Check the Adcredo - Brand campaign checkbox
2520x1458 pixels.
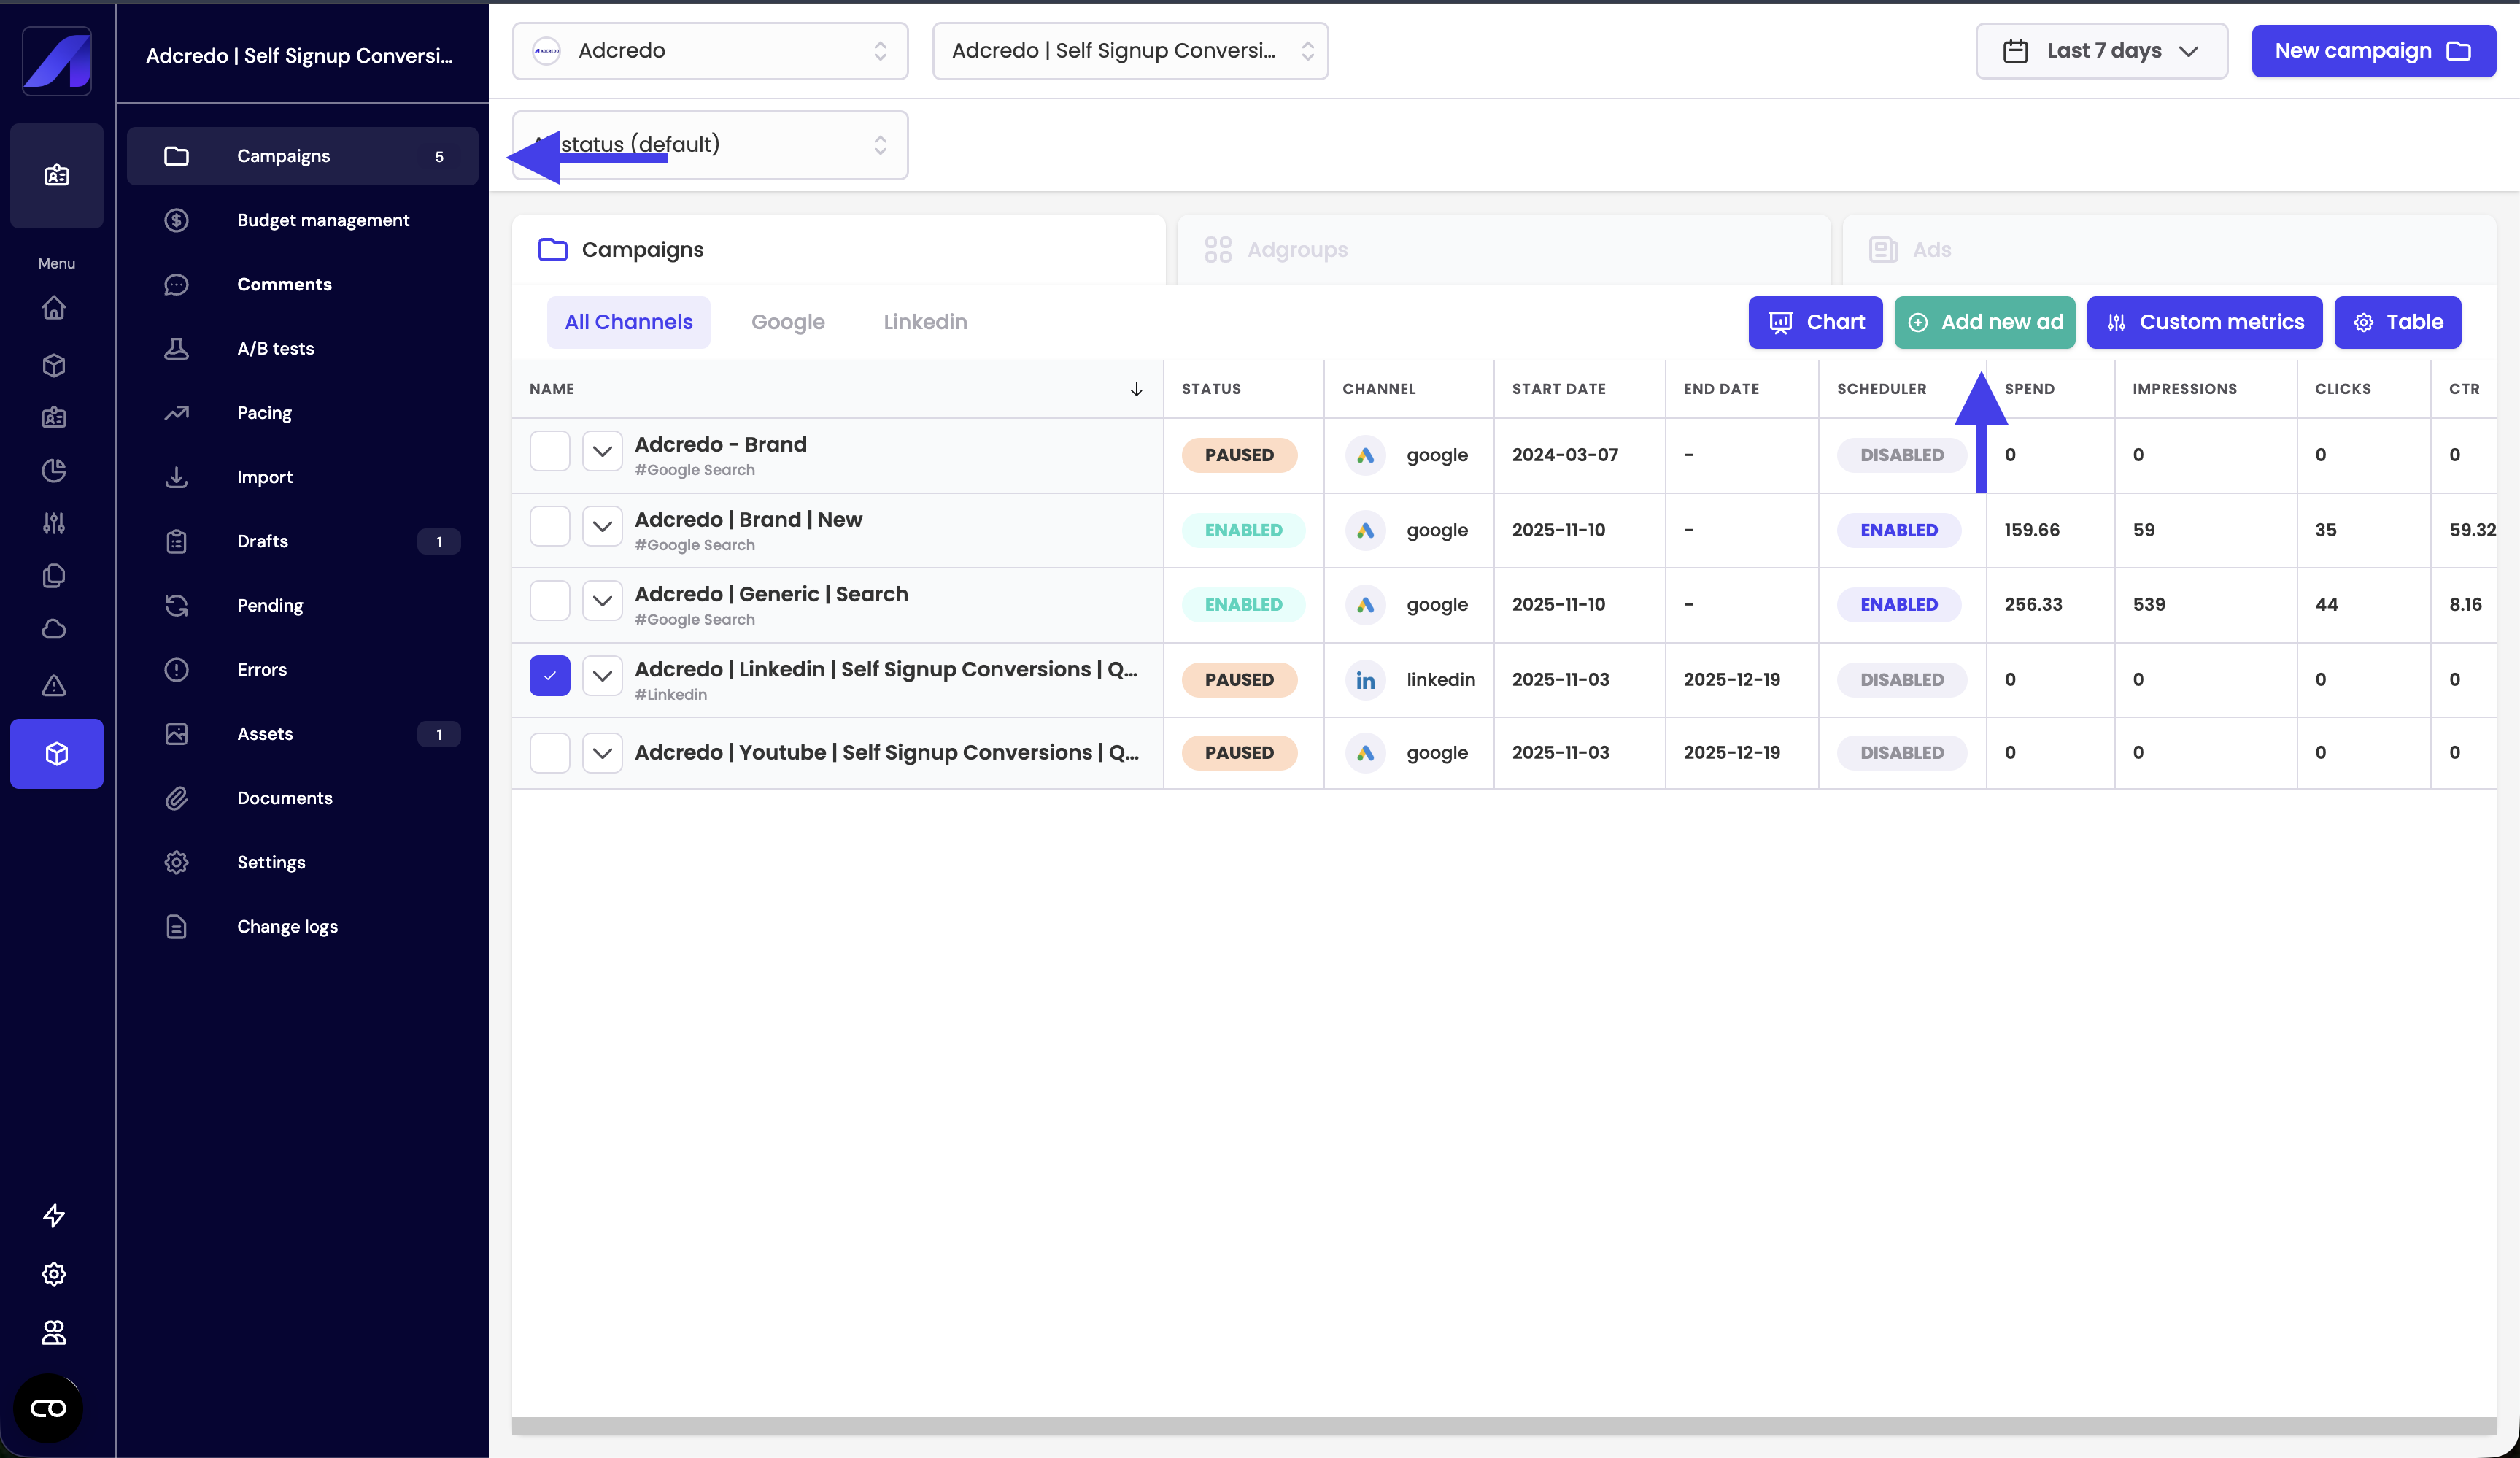coord(549,451)
